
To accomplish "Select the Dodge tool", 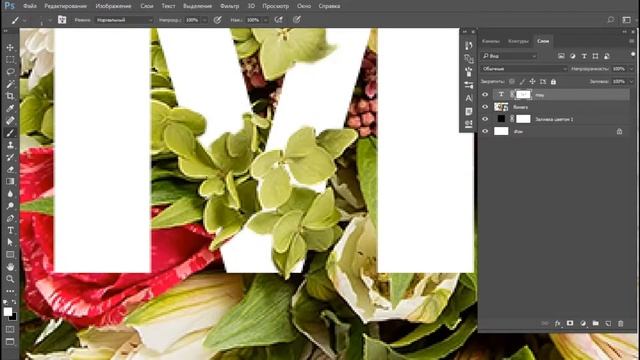I will coord(10,206).
